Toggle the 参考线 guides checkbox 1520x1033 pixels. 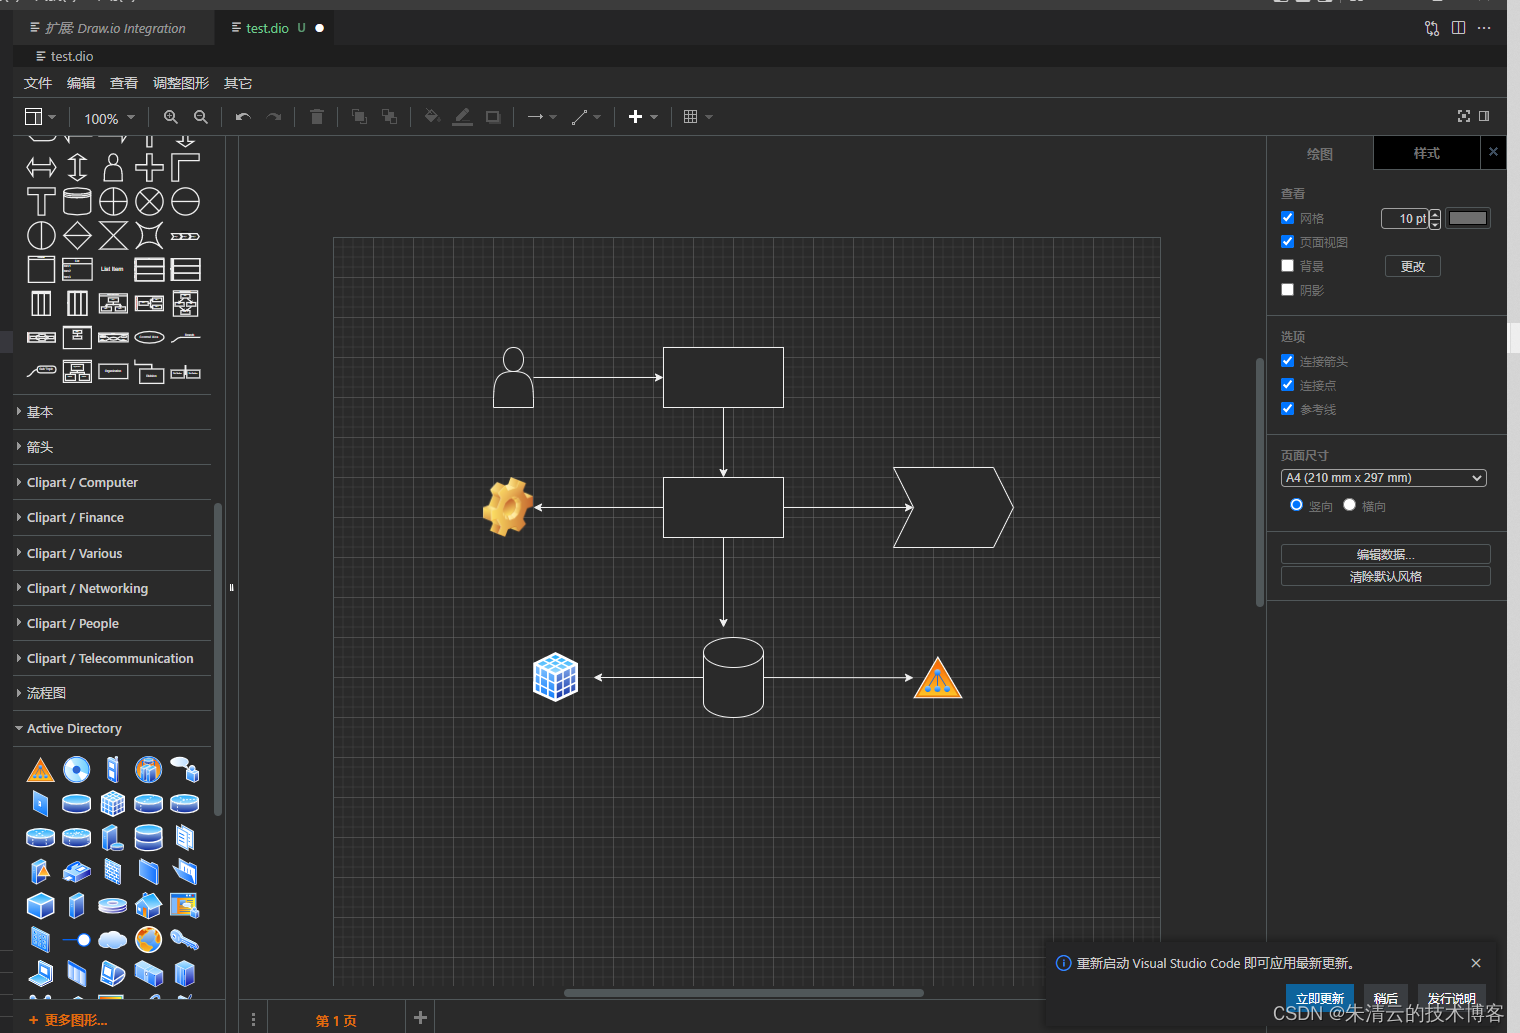1288,408
